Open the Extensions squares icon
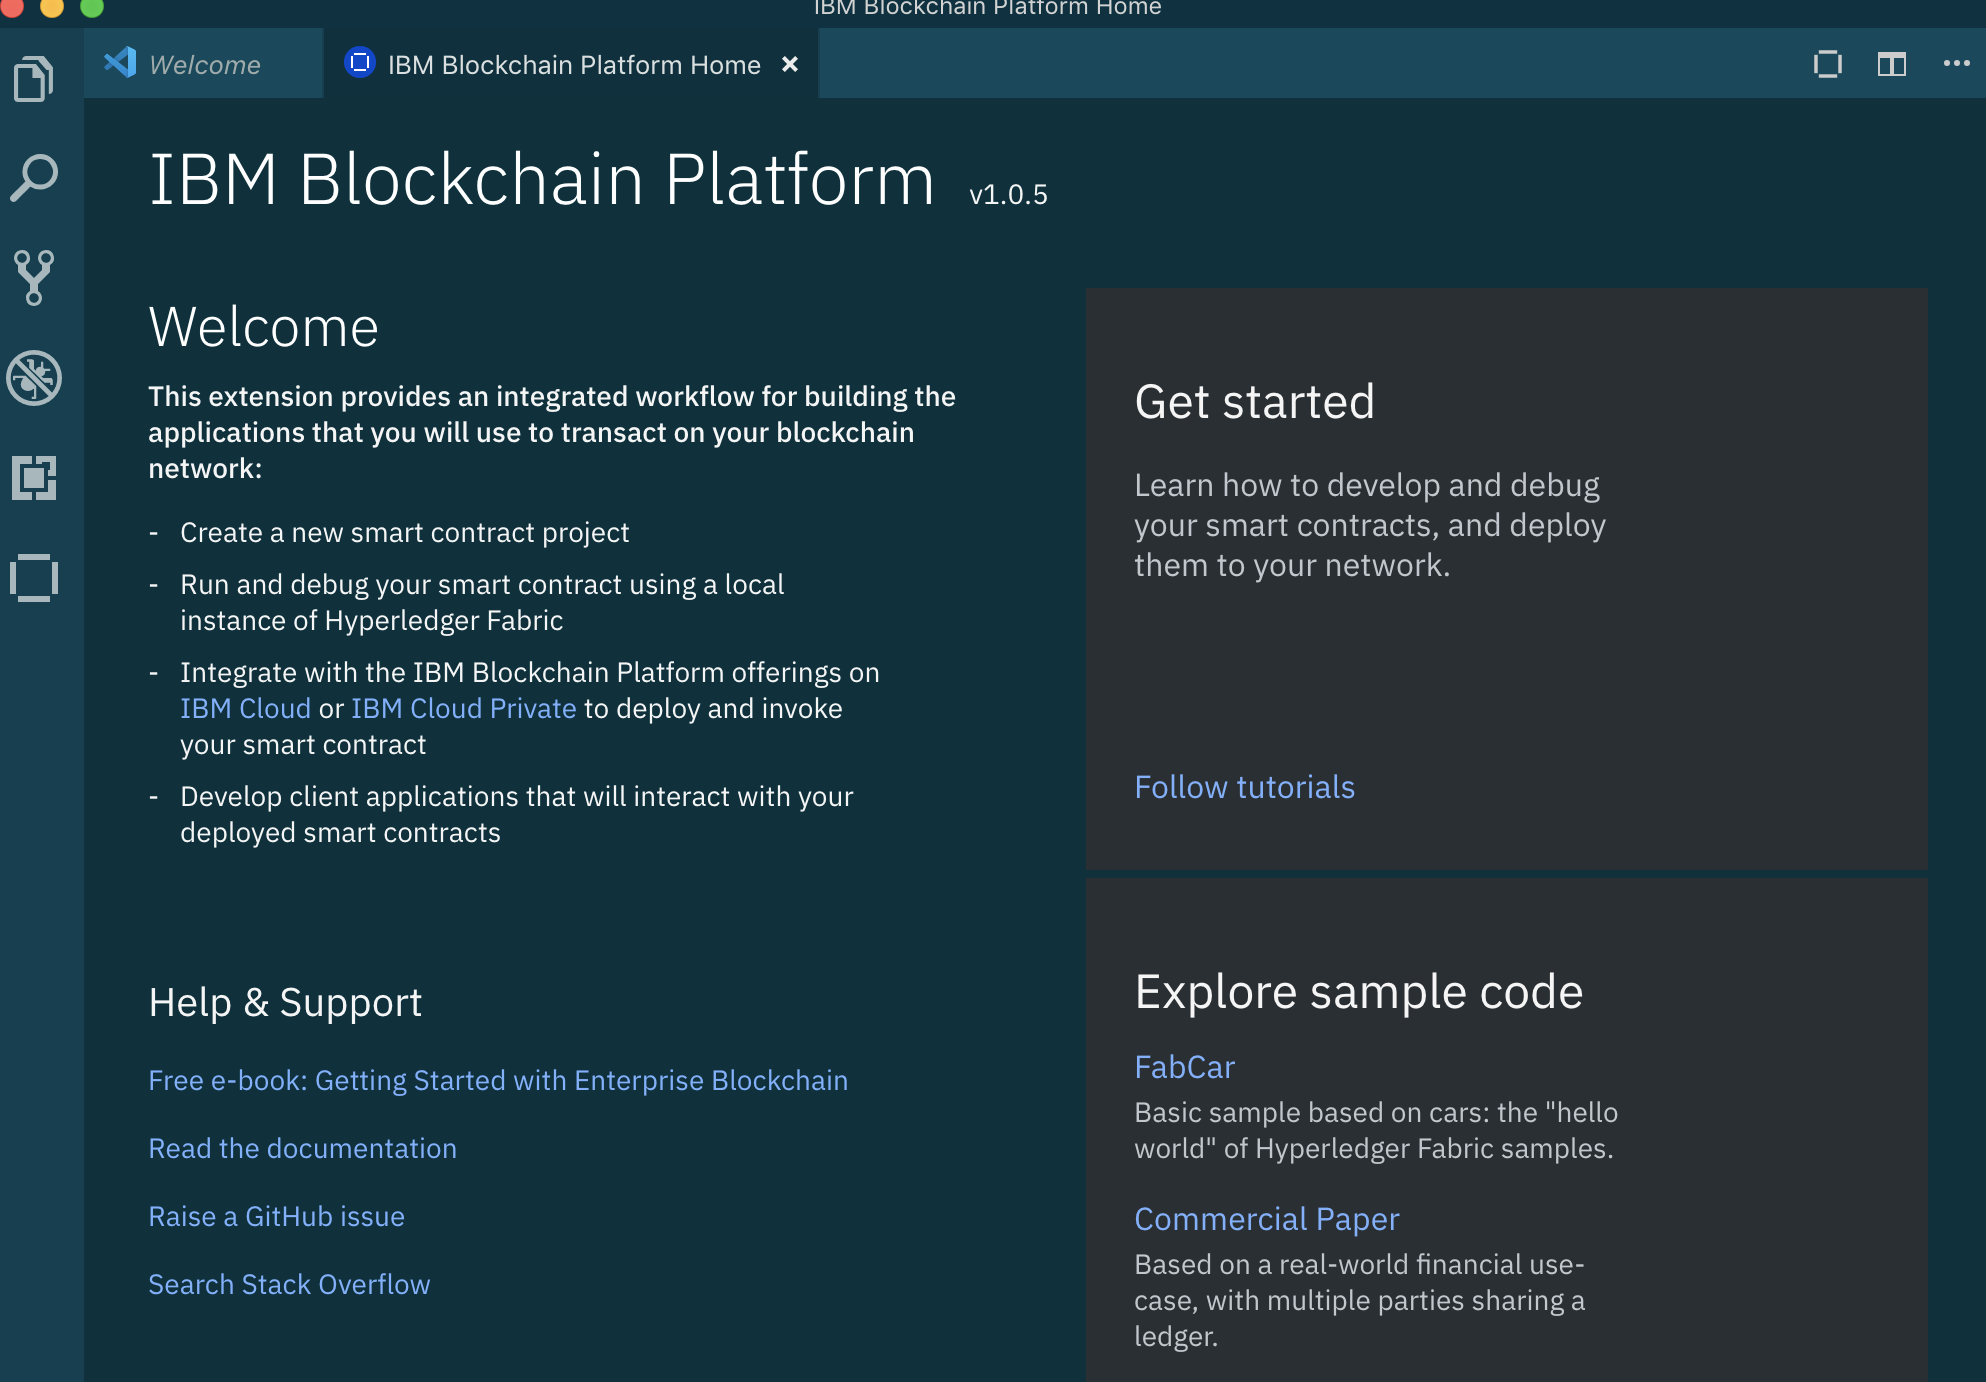The image size is (1986, 1382). tap(34, 478)
